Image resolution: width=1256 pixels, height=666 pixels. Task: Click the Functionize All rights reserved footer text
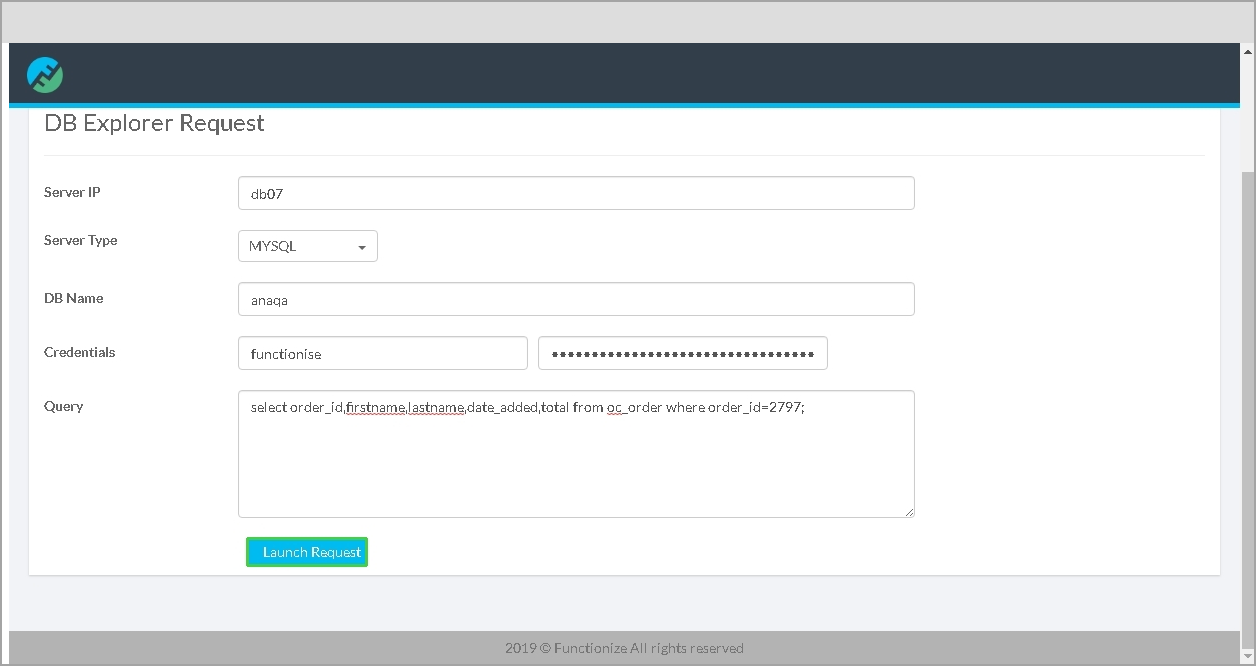pyautogui.click(x=624, y=648)
